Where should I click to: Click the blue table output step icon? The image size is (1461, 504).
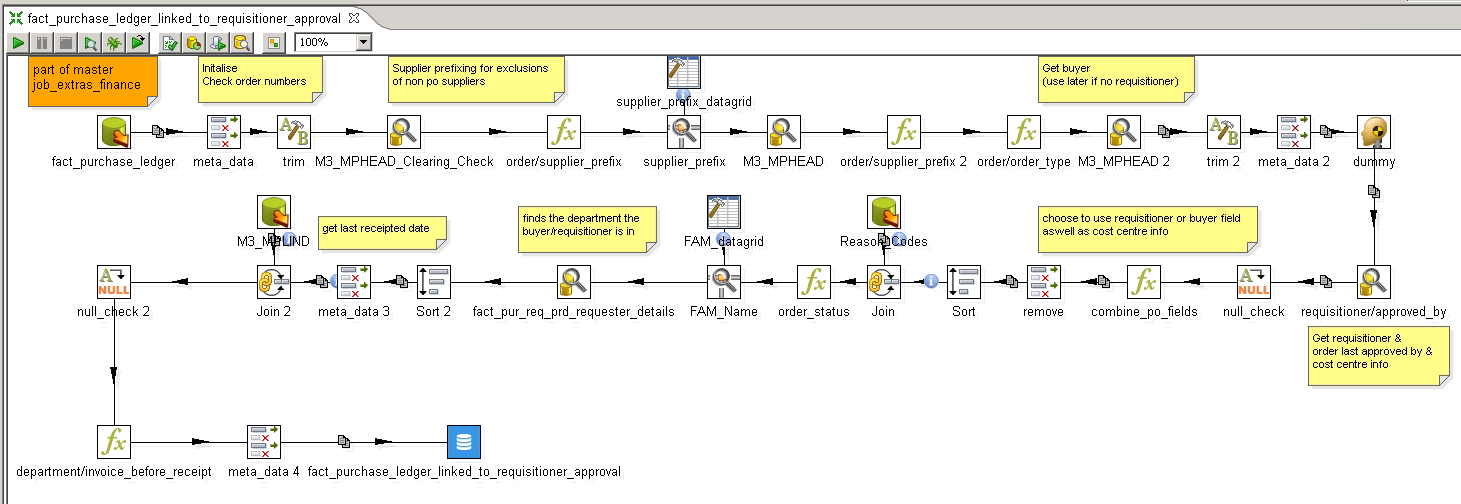tap(464, 442)
